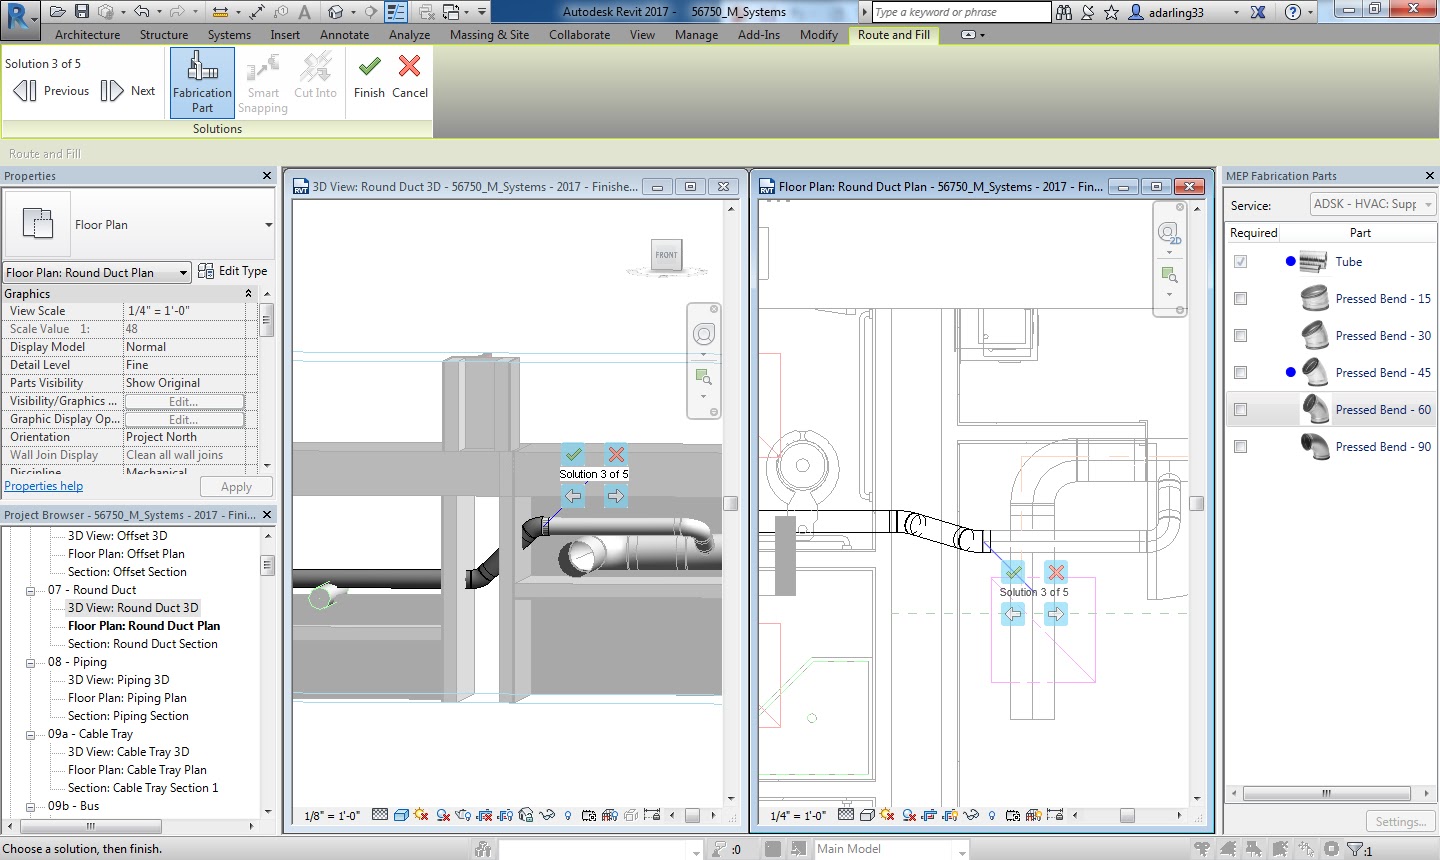Click the Undo arrow icon
Screen dimensions: 1440x860
[x=141, y=12]
